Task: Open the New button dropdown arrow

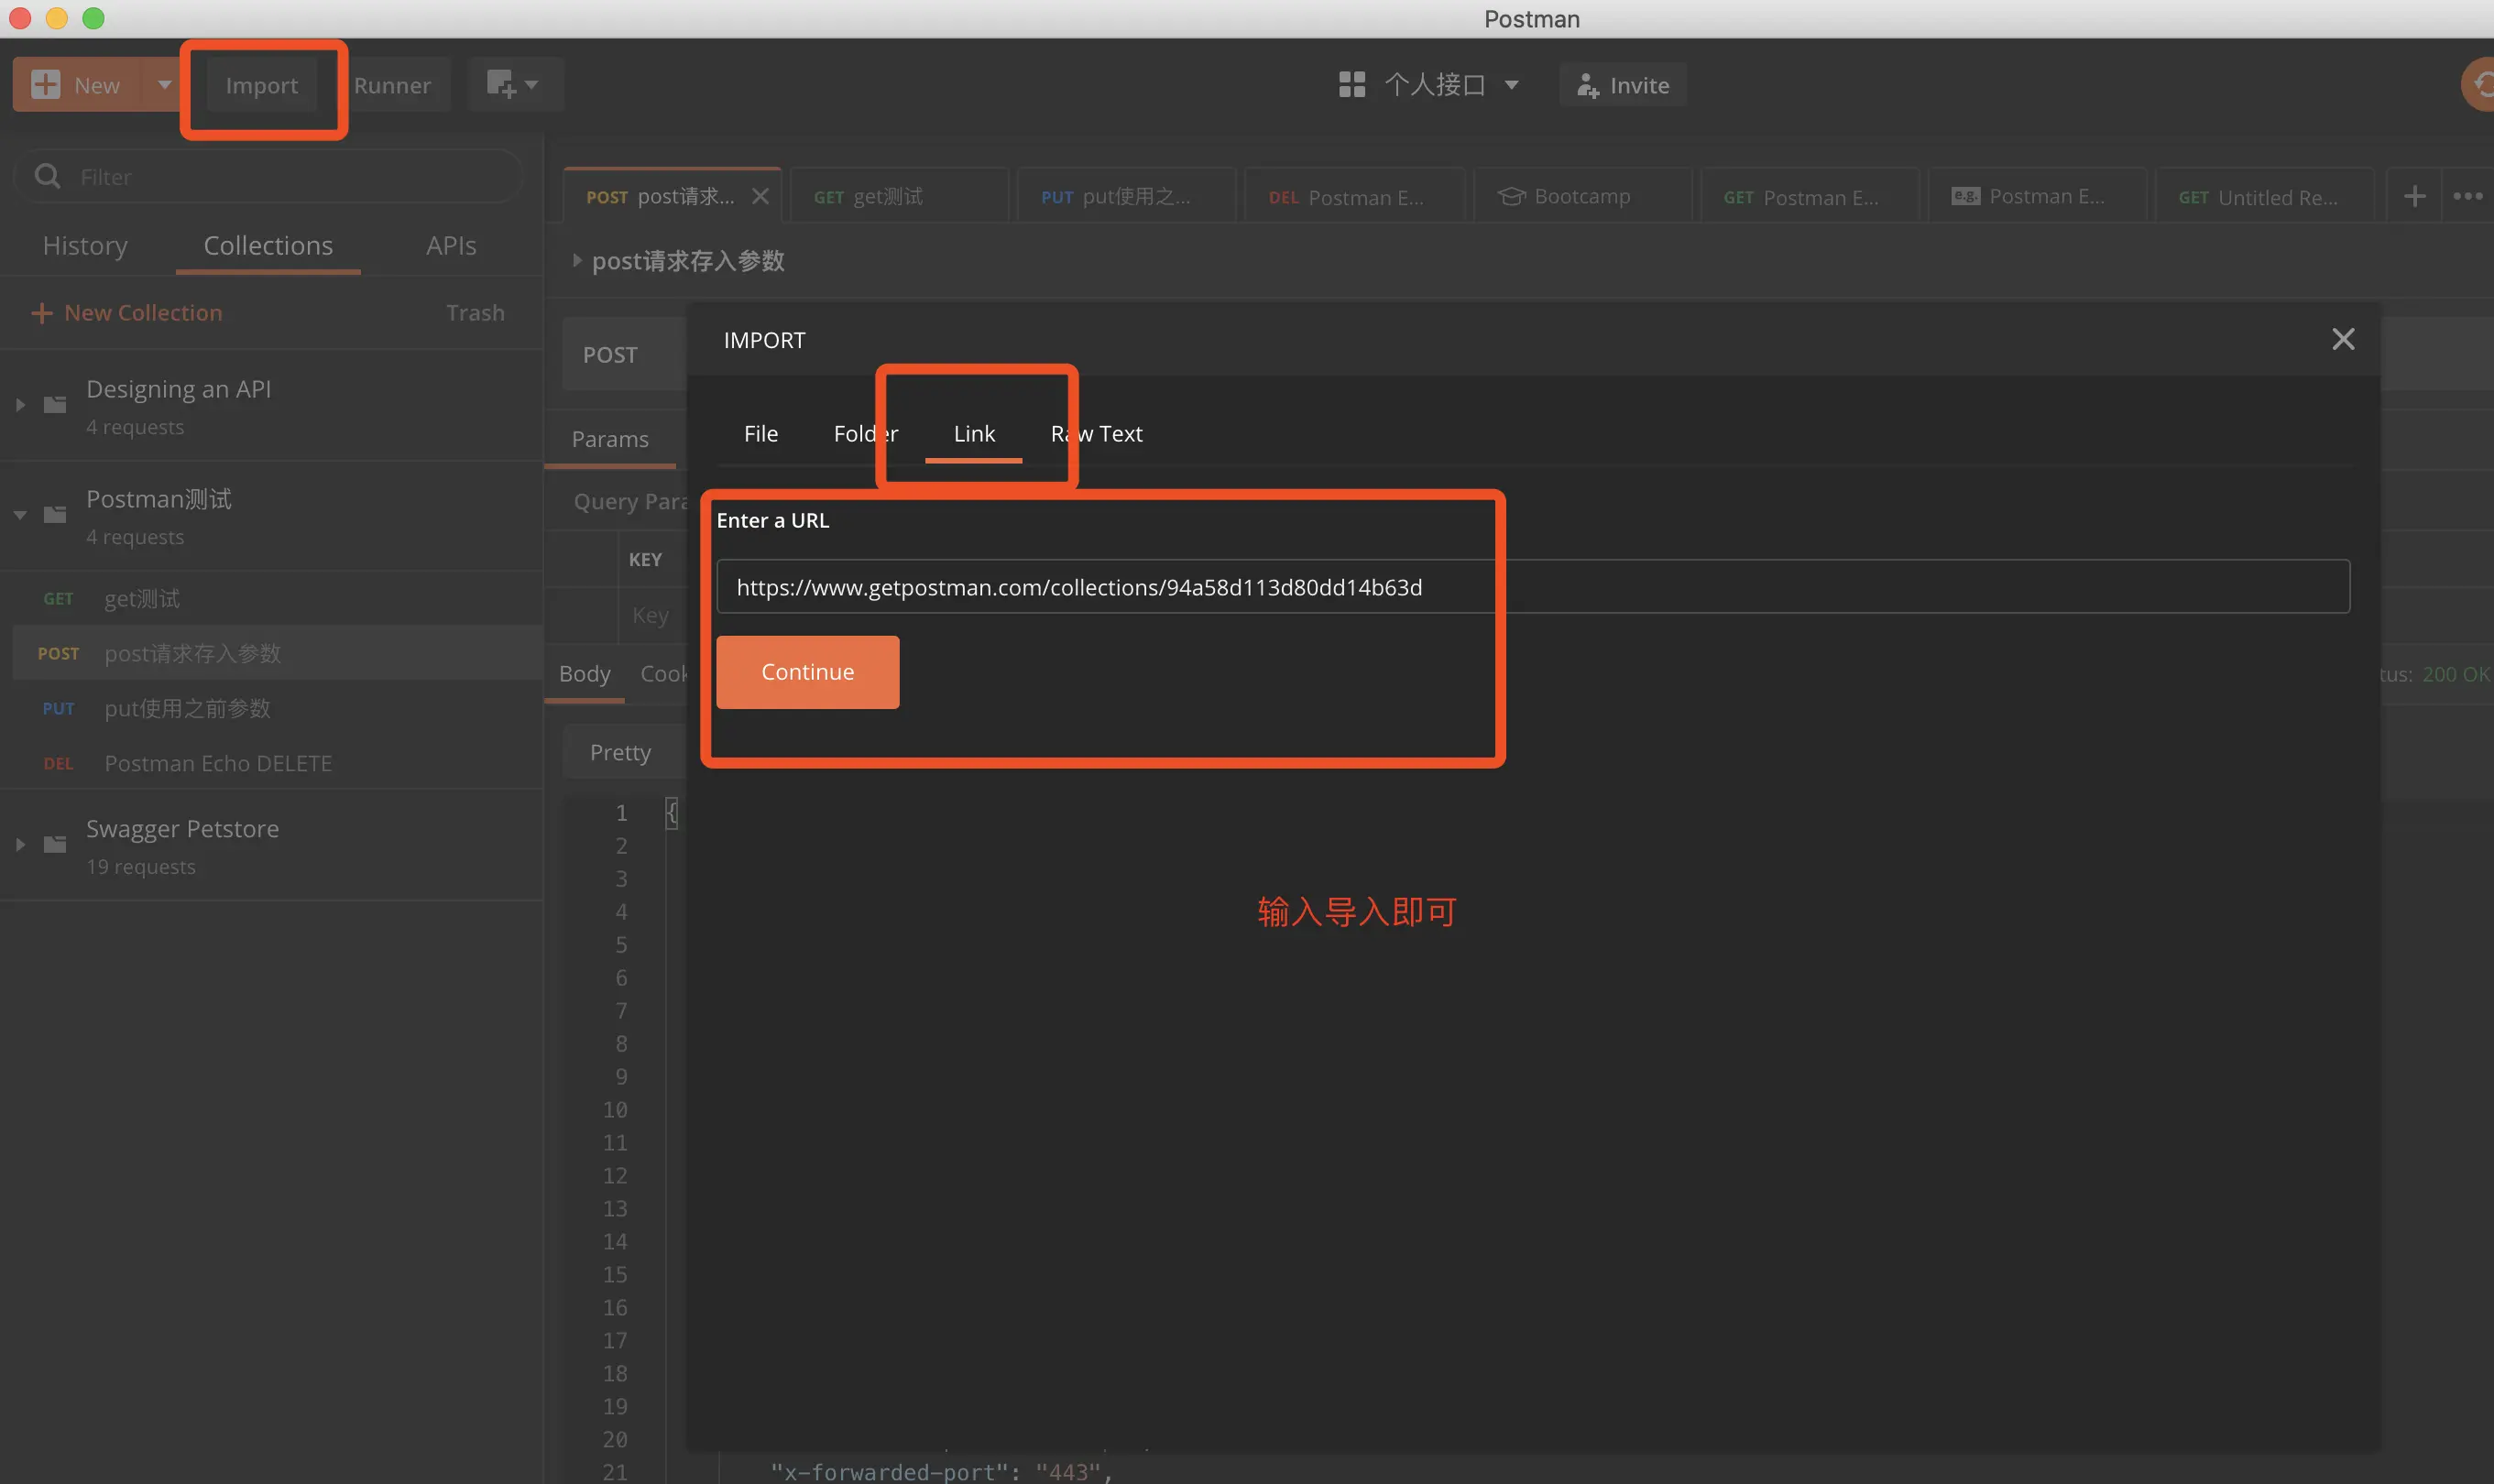Action: [164, 84]
